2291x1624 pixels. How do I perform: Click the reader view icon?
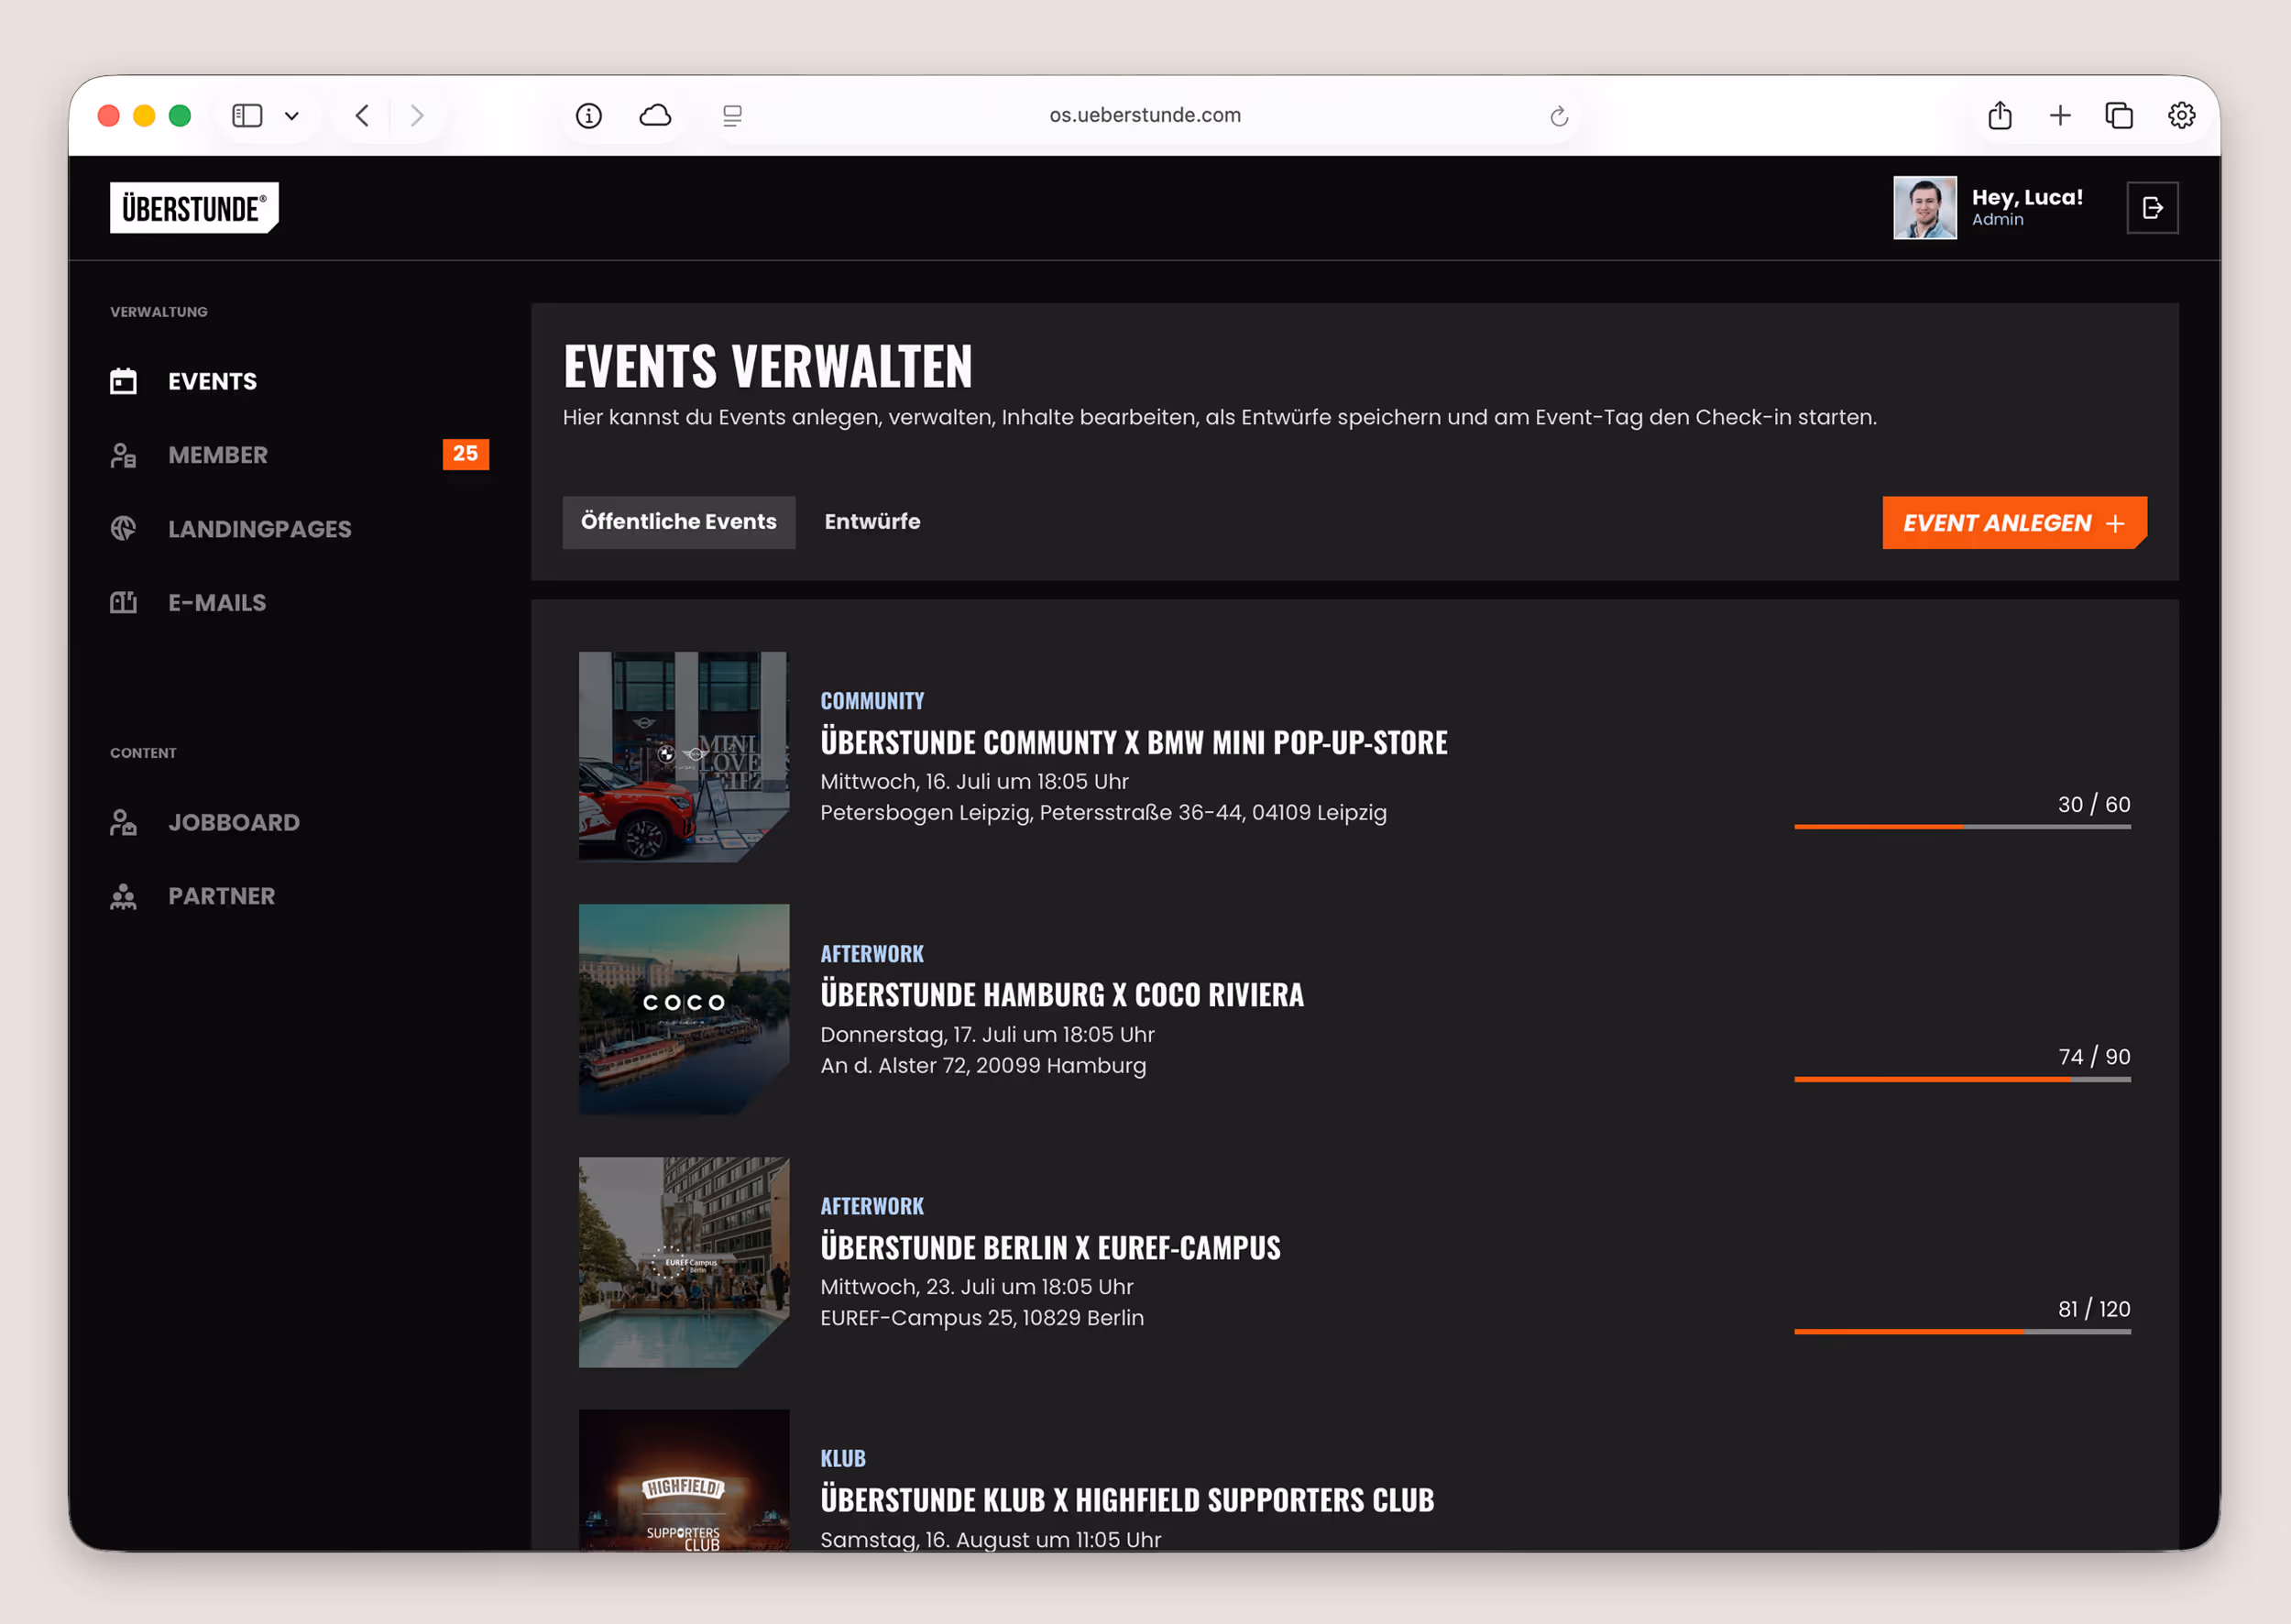click(x=732, y=116)
